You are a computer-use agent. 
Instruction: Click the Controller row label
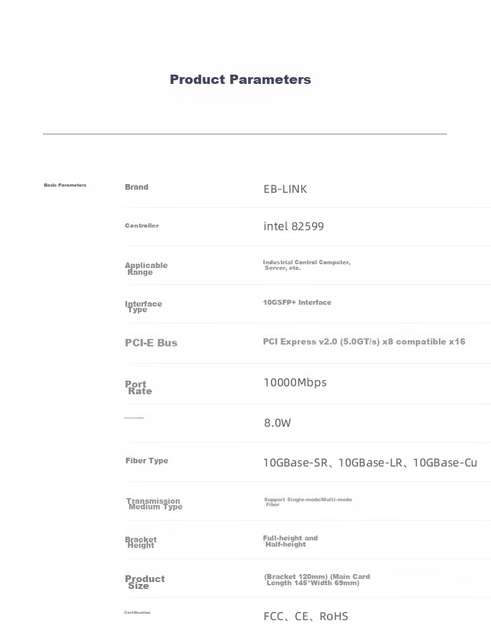click(x=142, y=225)
